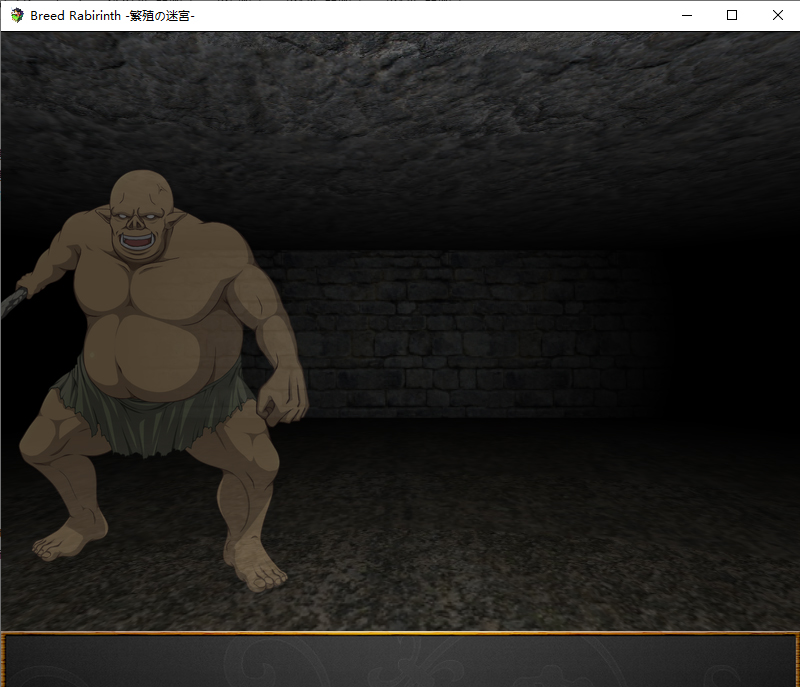This screenshot has width=800, height=687.
Task: Click the weapon in ogre's hand
Action: [14, 298]
